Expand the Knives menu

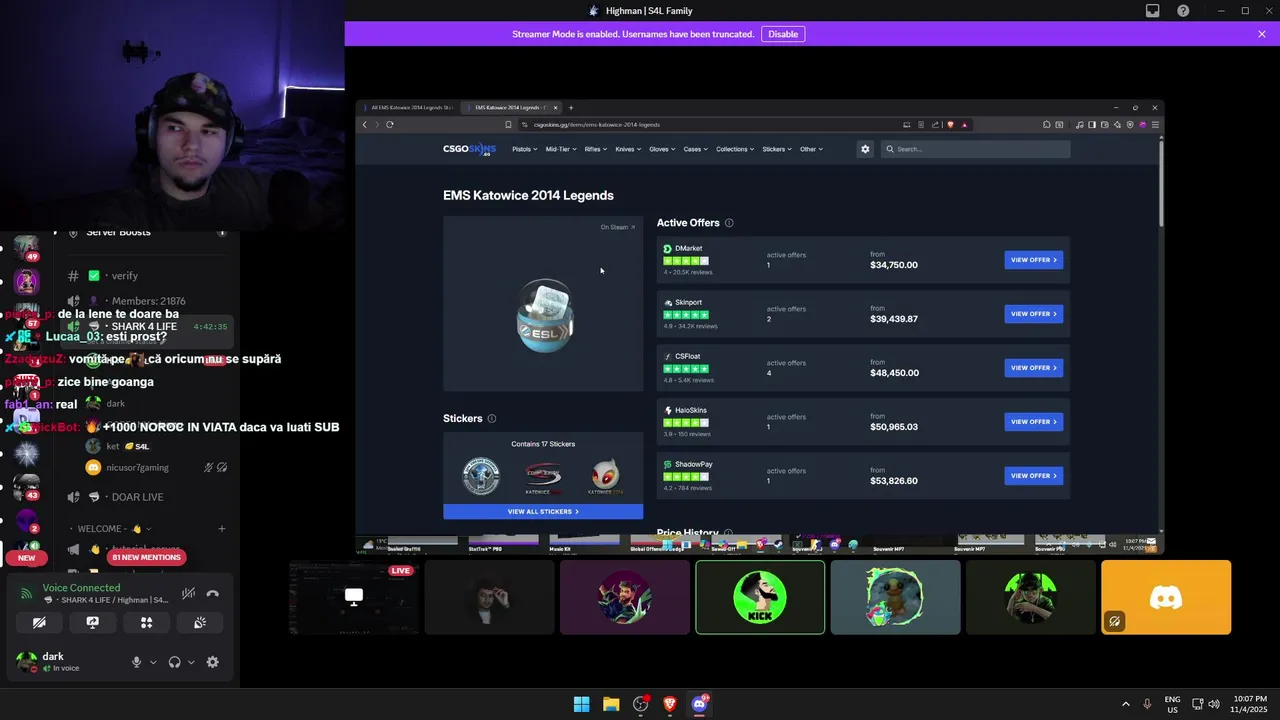(x=628, y=149)
